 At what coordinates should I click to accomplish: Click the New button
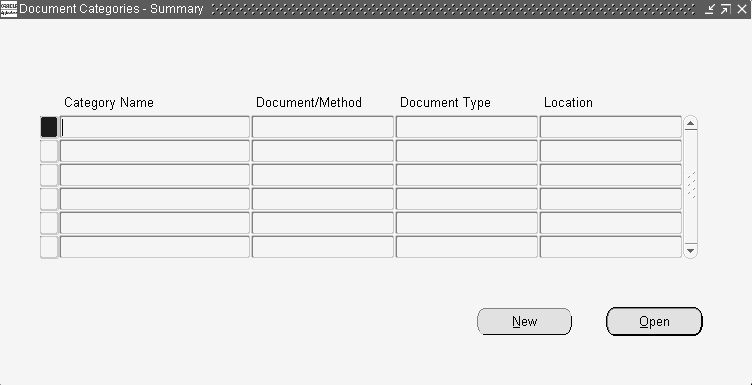point(524,321)
